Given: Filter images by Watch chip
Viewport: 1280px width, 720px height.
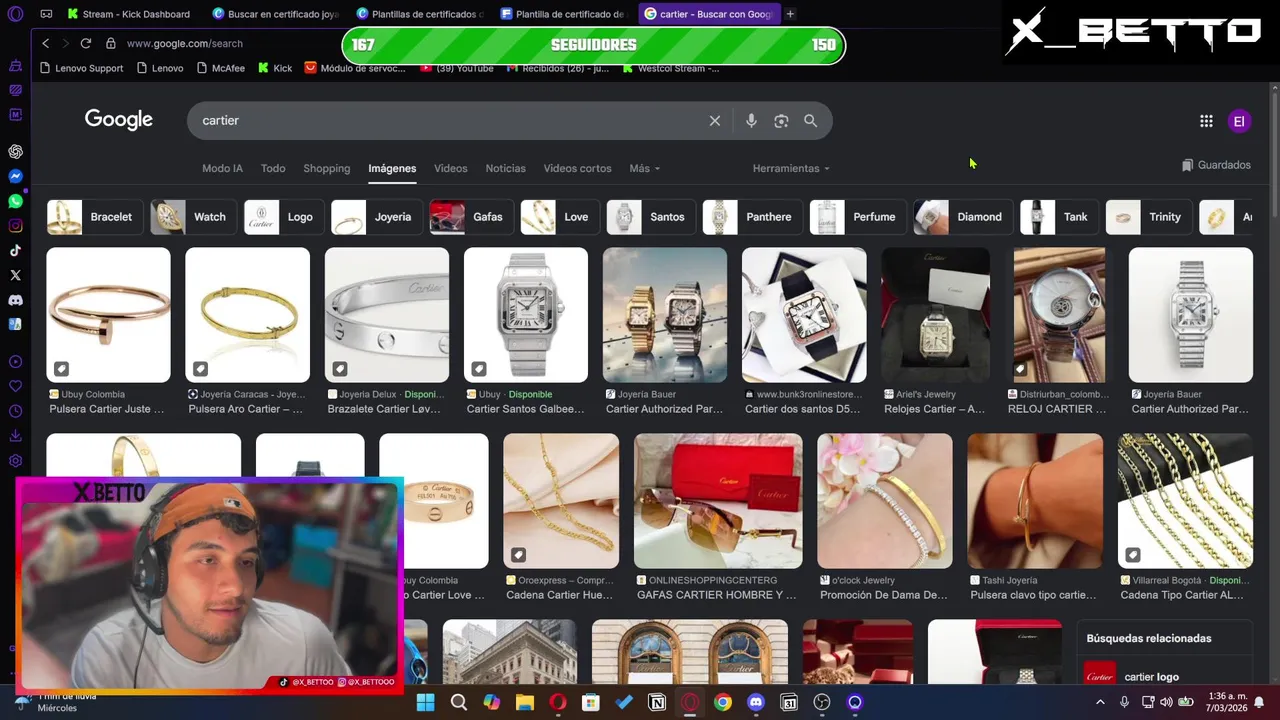Looking at the screenshot, I should [x=193, y=217].
